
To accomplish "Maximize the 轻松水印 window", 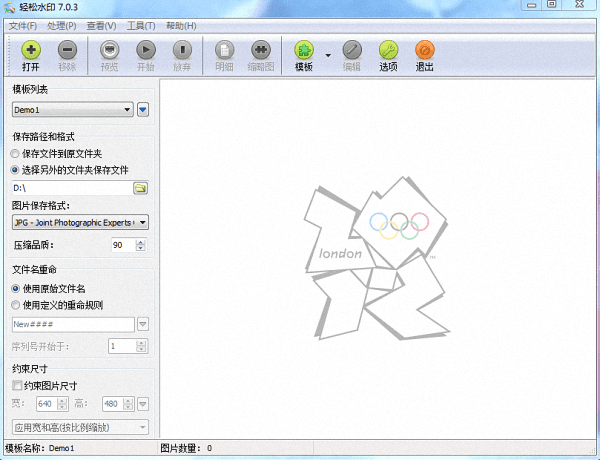I will click(551, 5).
